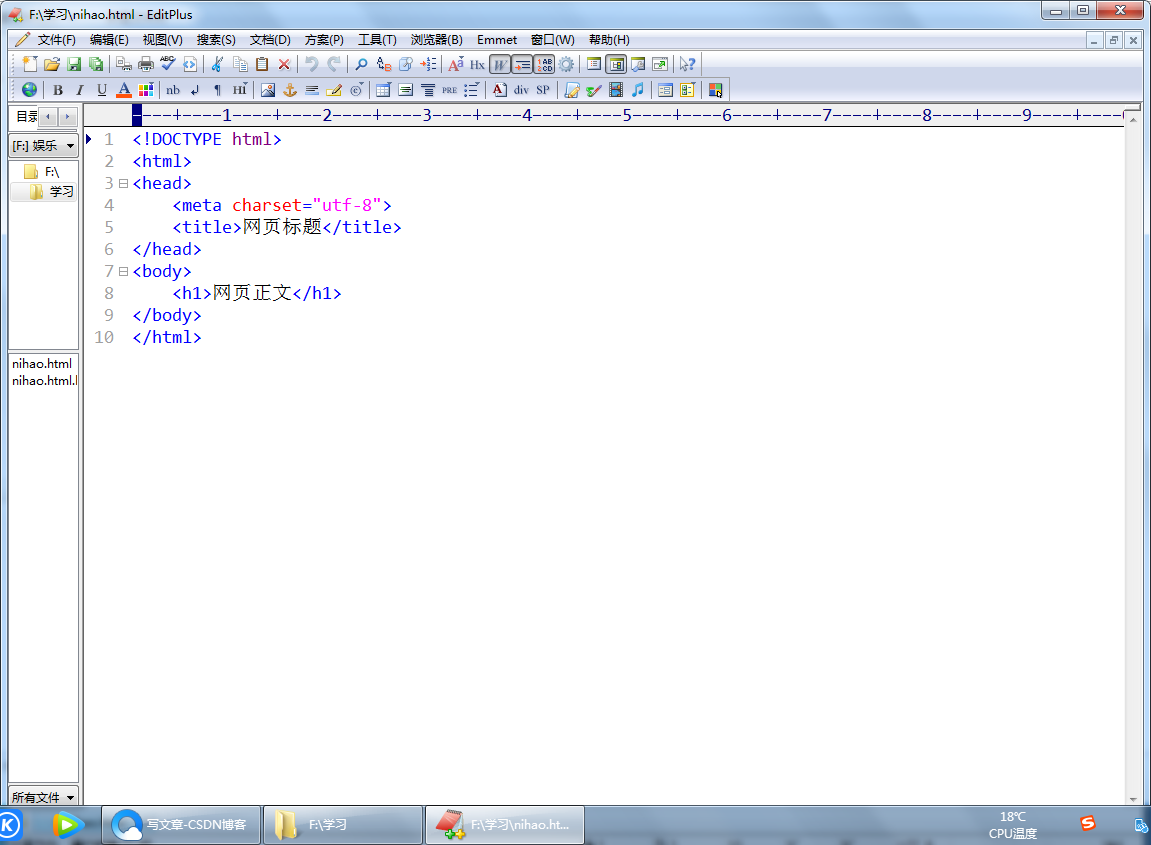This screenshot has width=1151, height=845.
Task: Insert image tag icon
Action: click(x=268, y=90)
